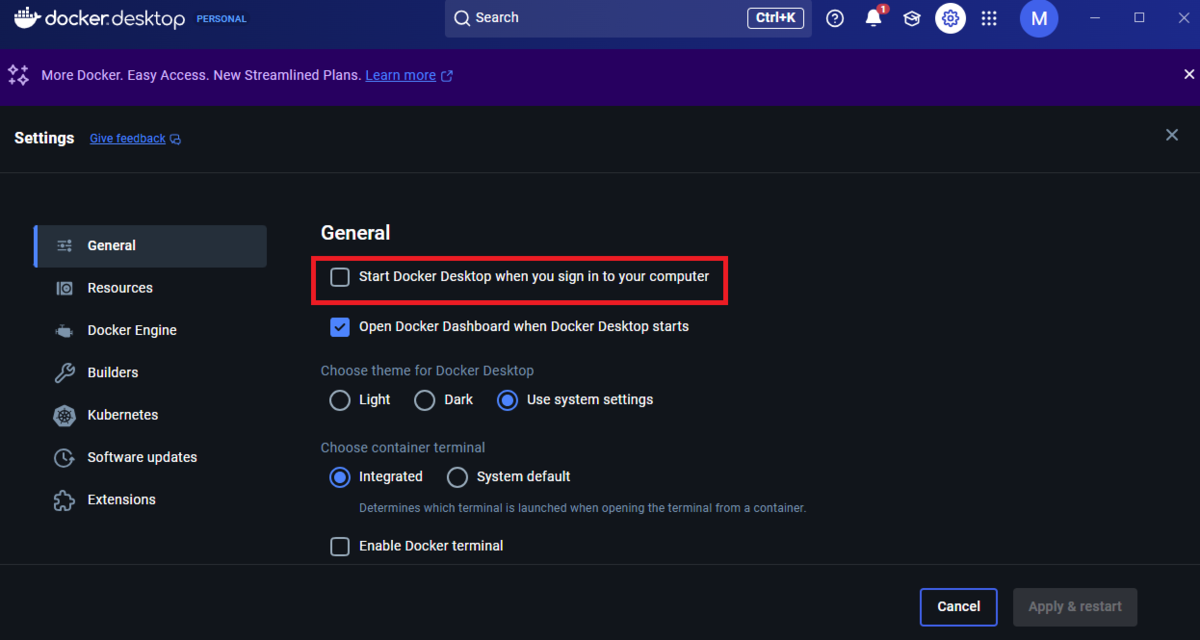Image resolution: width=1200 pixels, height=640 pixels.
Task: Focus the Search input field
Action: (628, 18)
